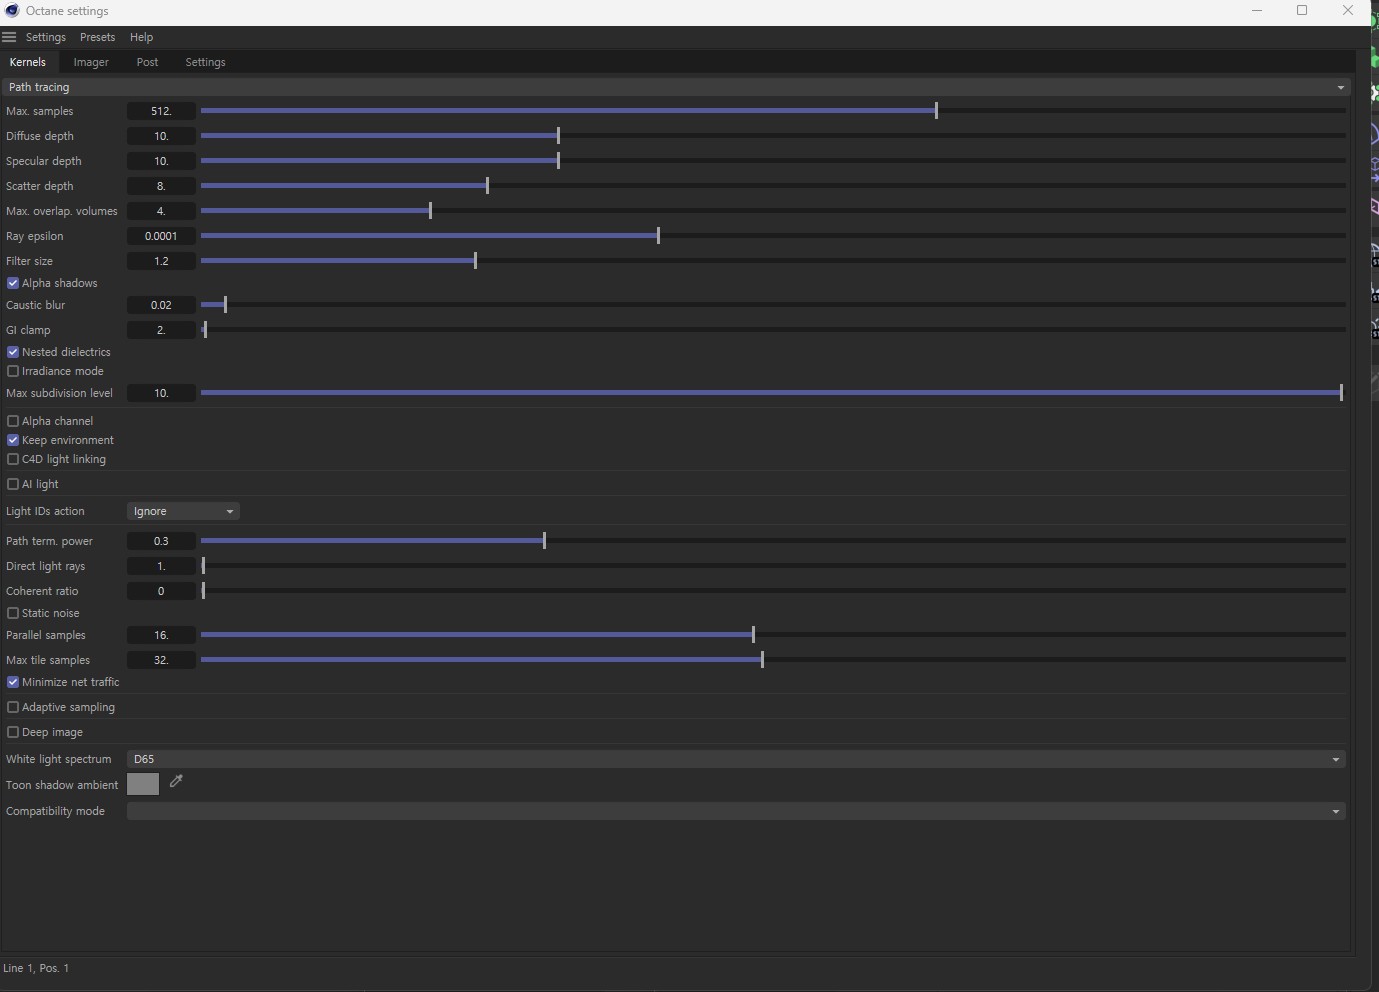The width and height of the screenshot is (1379, 992).
Task: Click the Max. samples value field
Action: tap(161, 111)
